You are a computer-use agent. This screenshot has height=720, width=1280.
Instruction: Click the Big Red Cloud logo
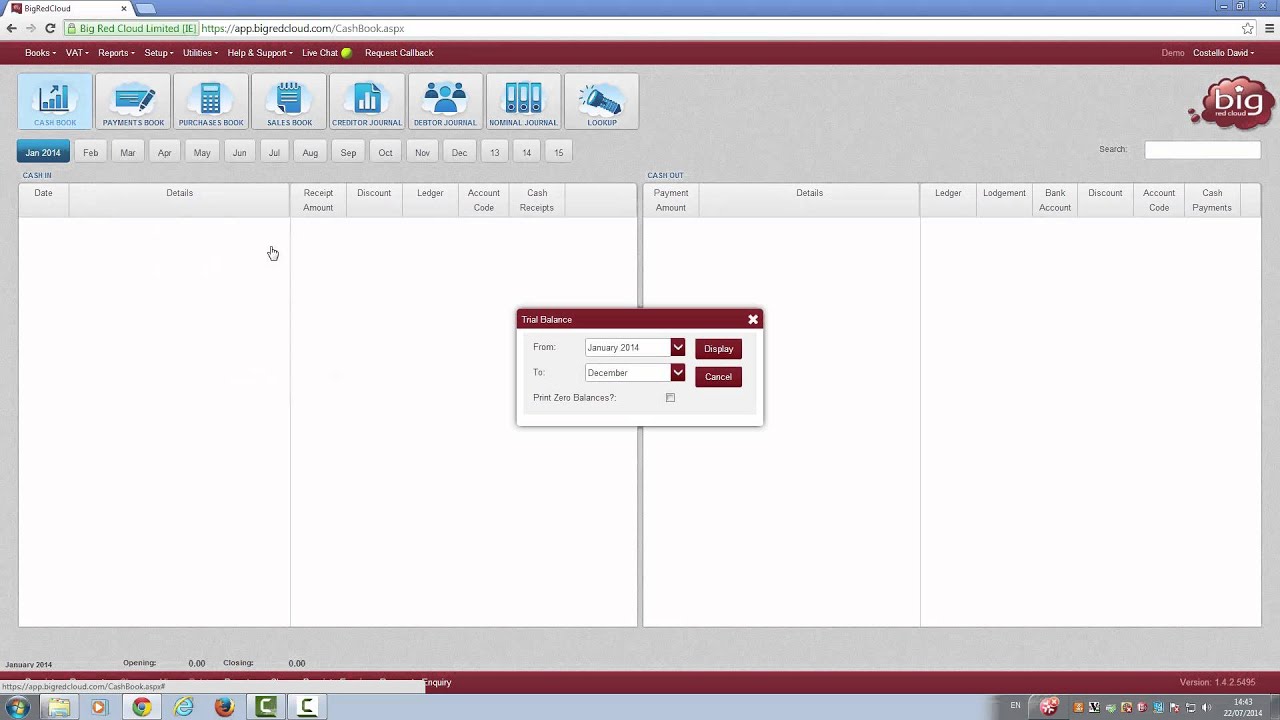coord(1232,103)
